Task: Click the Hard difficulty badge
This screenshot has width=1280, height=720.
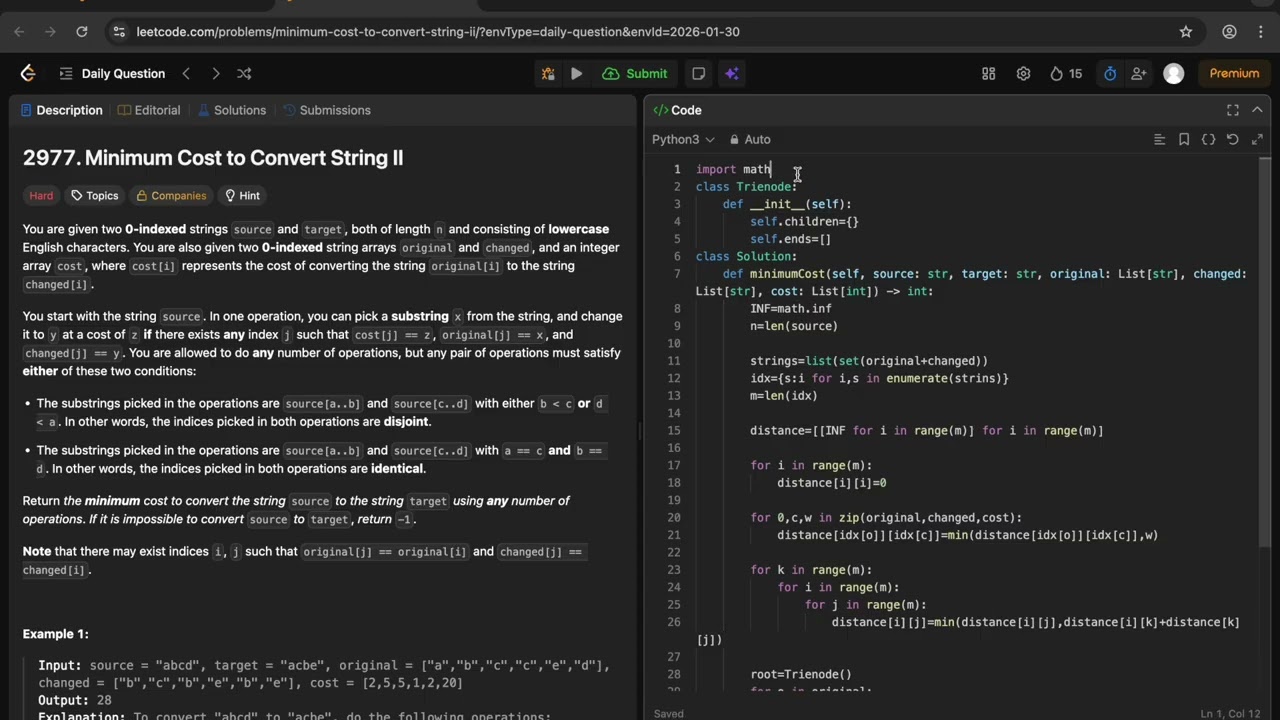Action: tap(41, 196)
